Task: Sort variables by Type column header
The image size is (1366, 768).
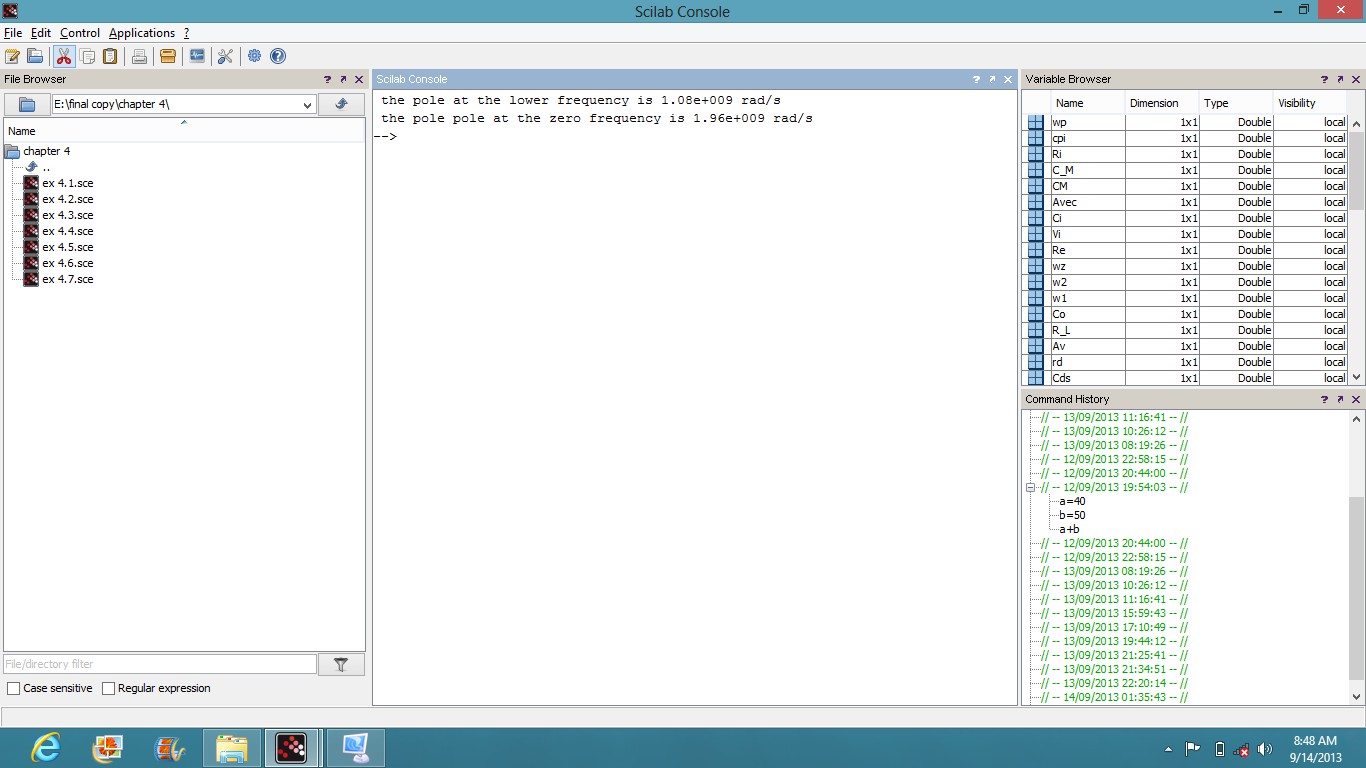Action: (1236, 103)
